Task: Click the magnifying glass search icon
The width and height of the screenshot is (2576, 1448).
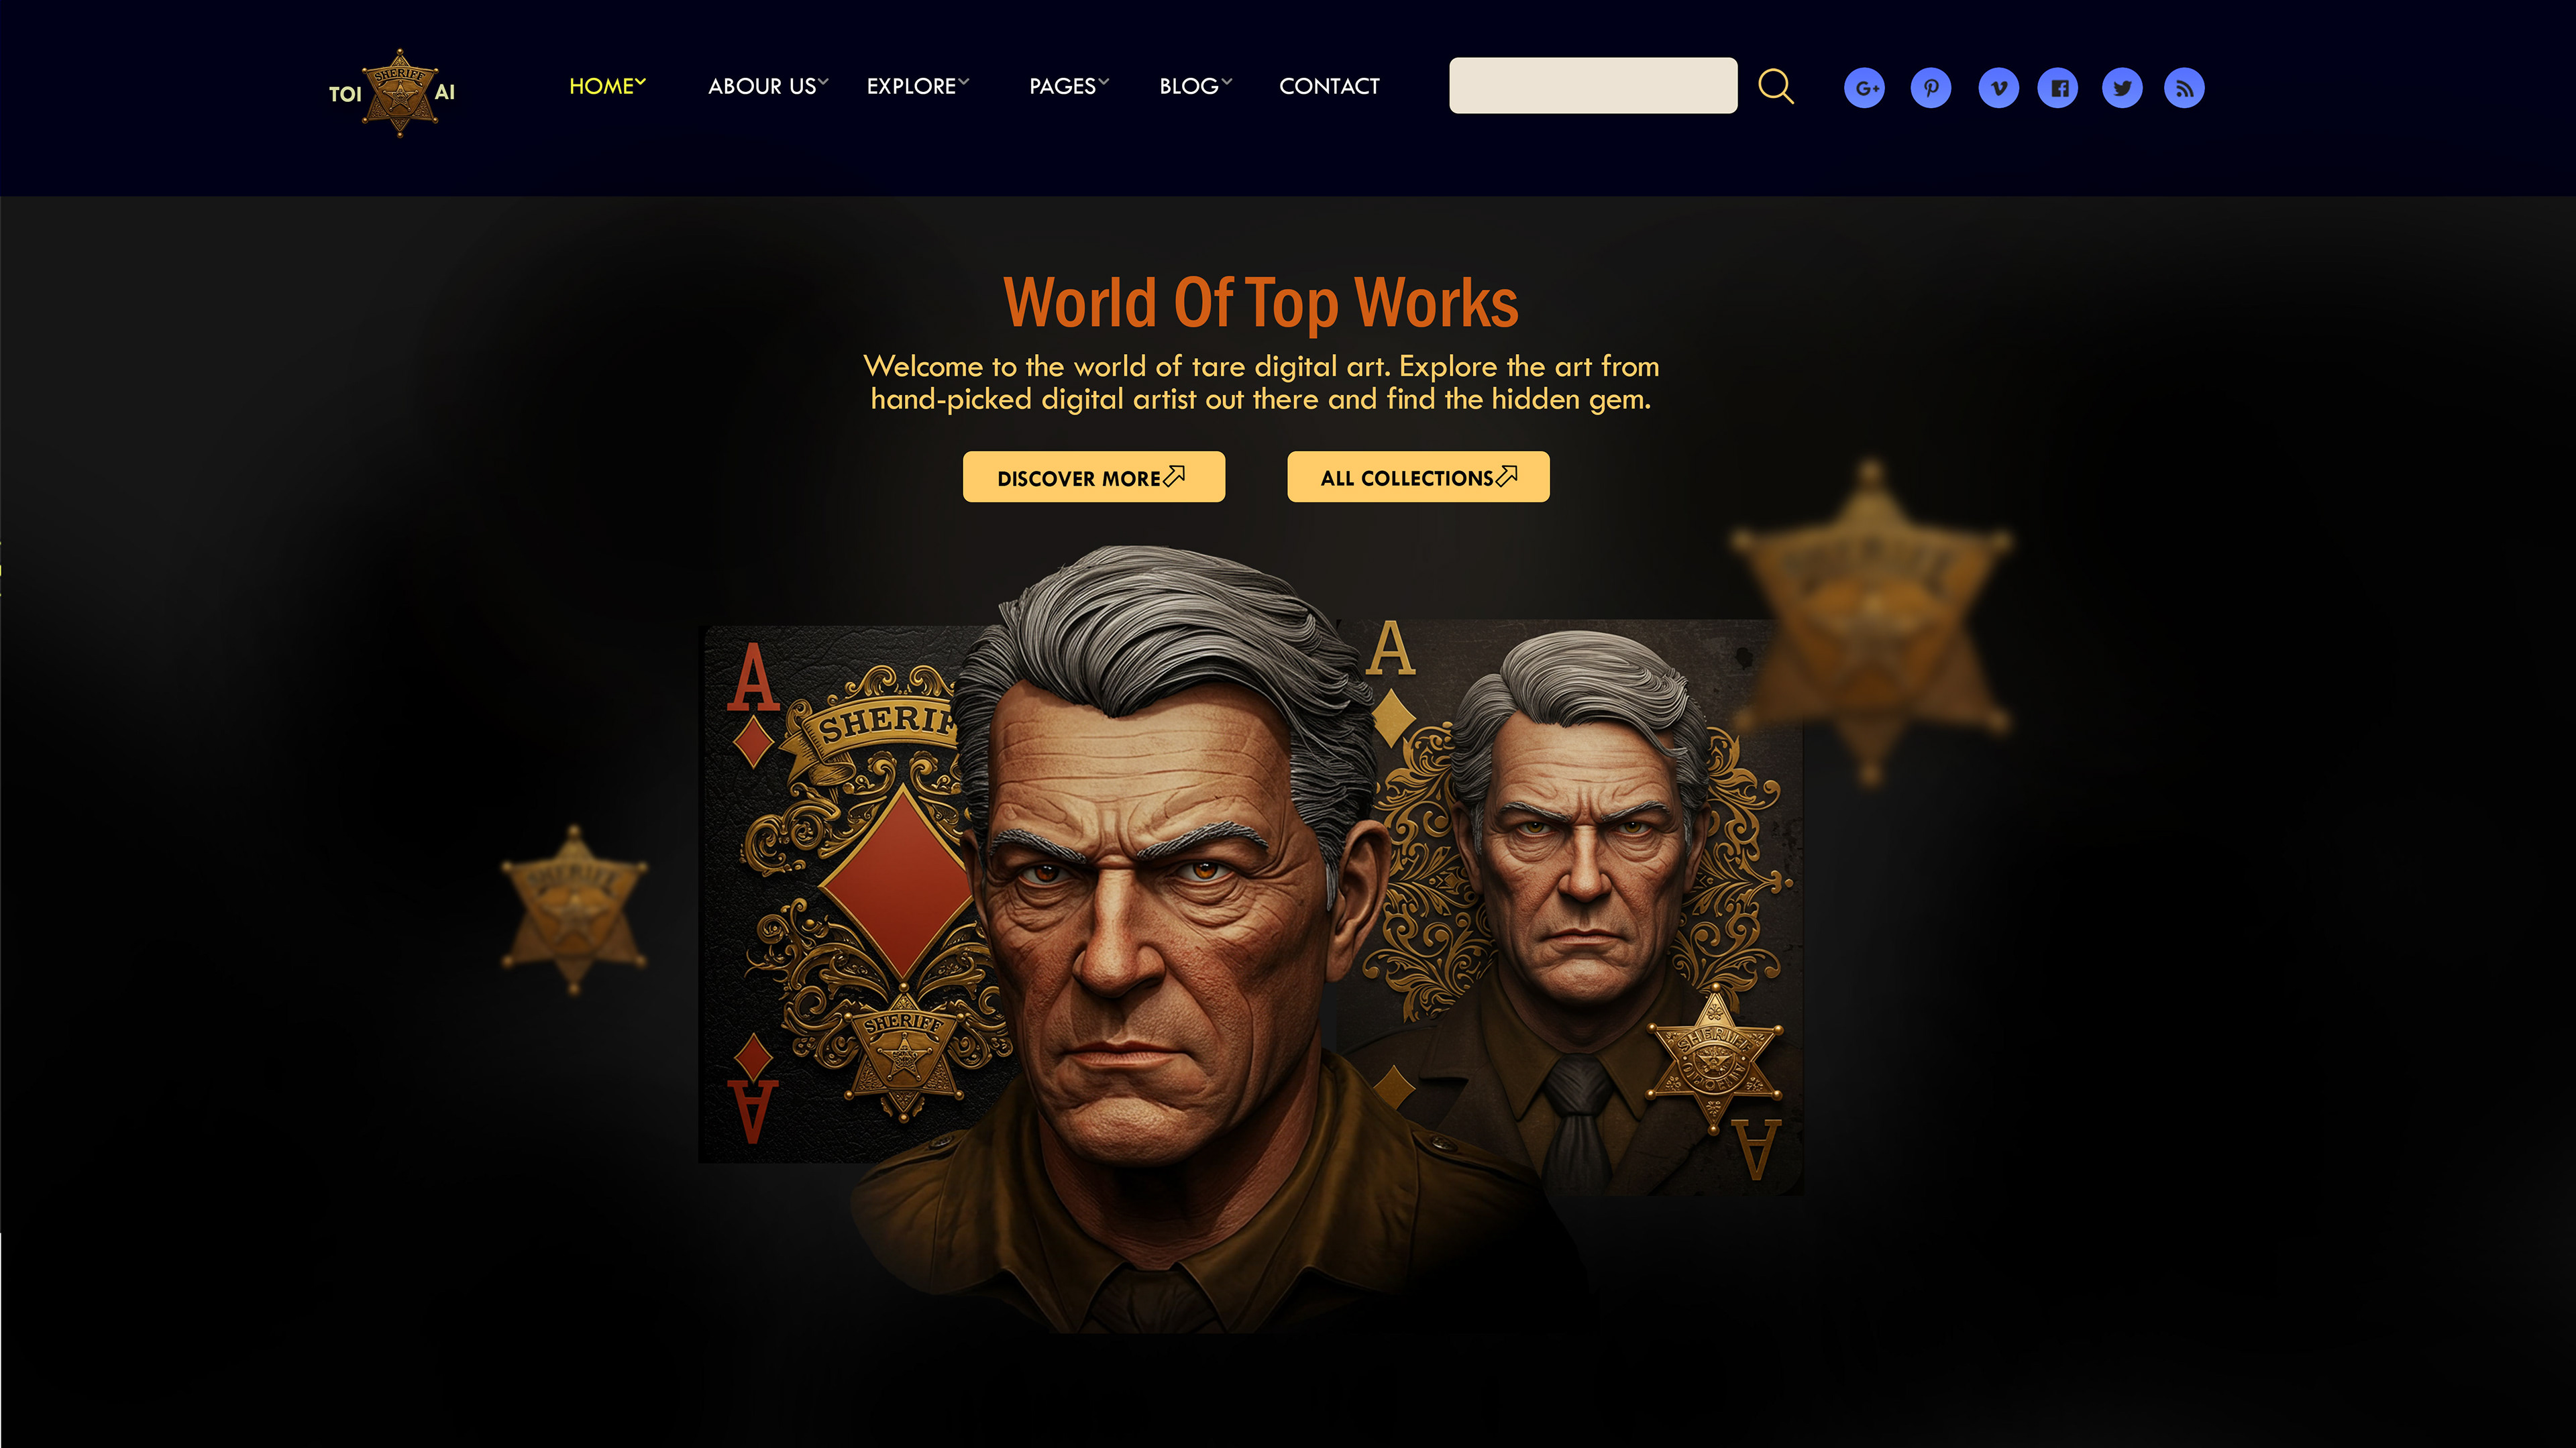Action: [1776, 86]
